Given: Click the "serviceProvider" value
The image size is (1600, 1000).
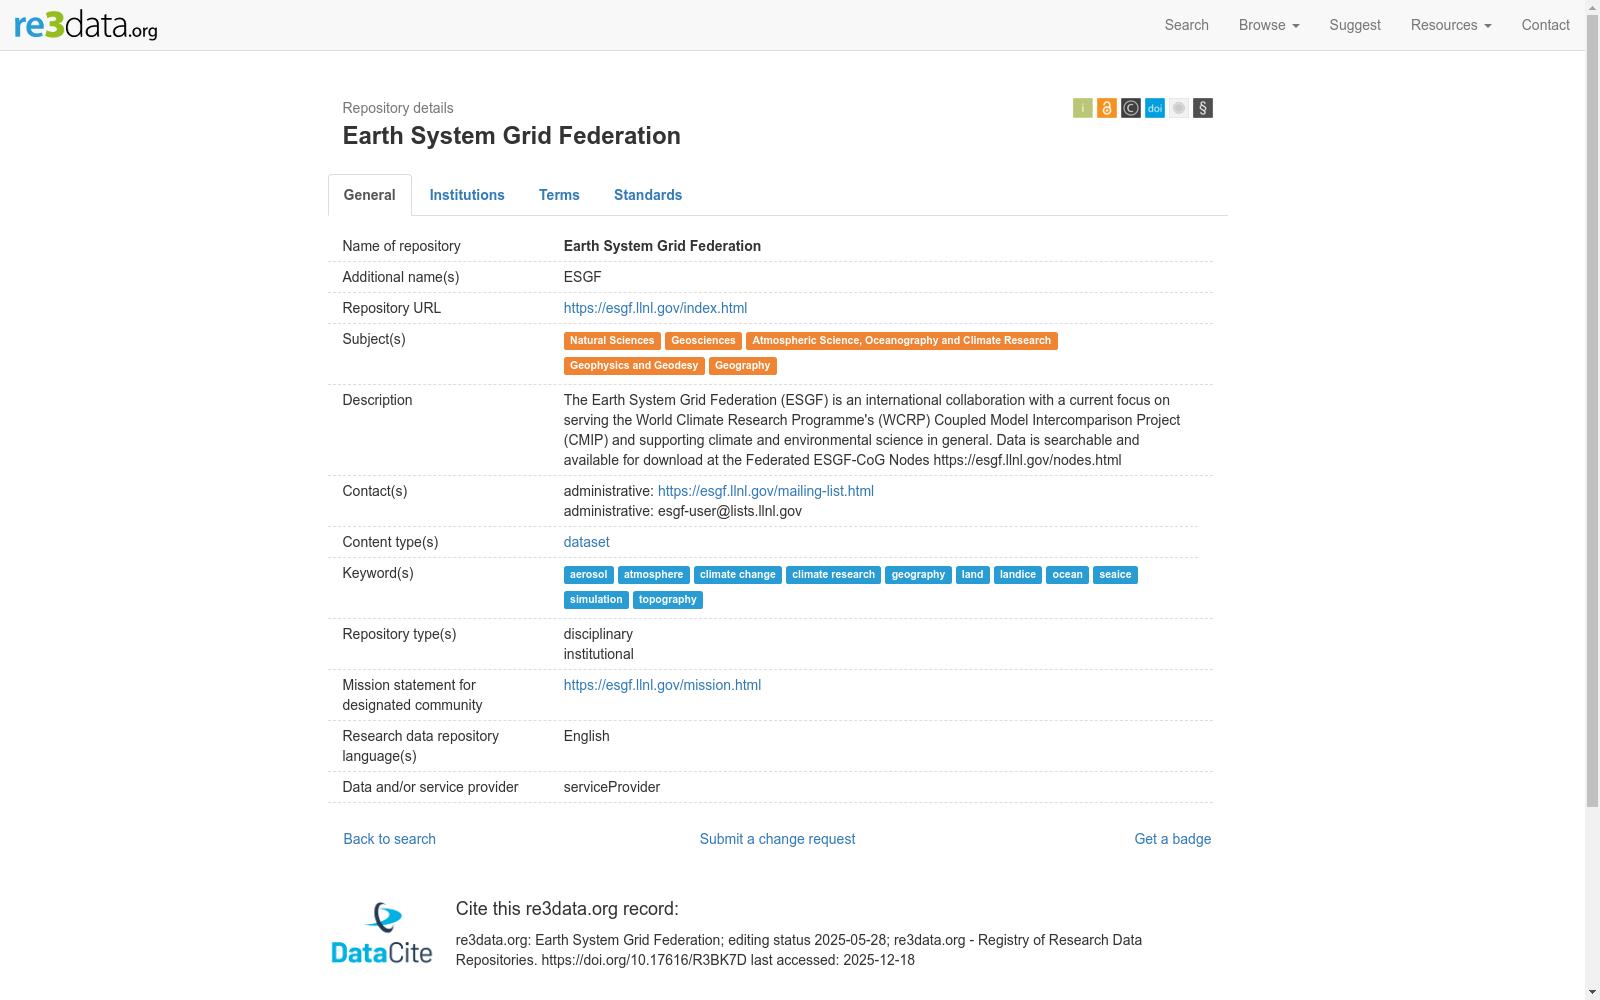Looking at the screenshot, I should click(x=612, y=787).
